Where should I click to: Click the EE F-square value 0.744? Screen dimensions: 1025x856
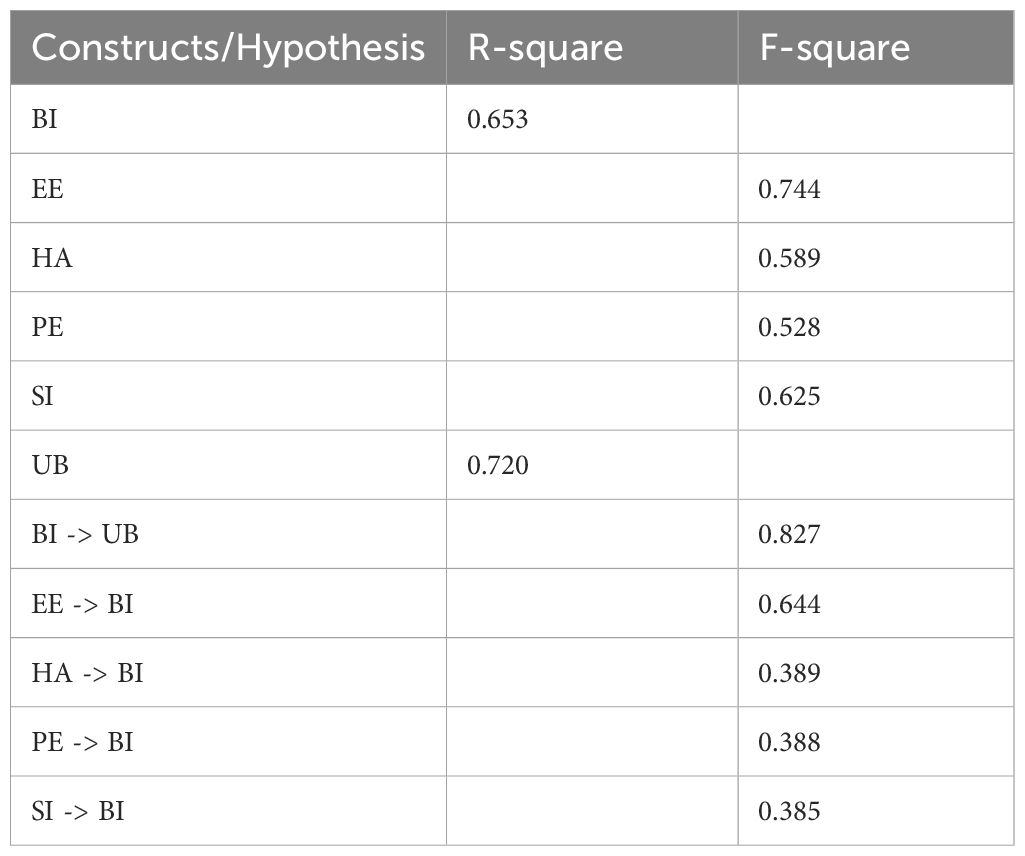(789, 189)
